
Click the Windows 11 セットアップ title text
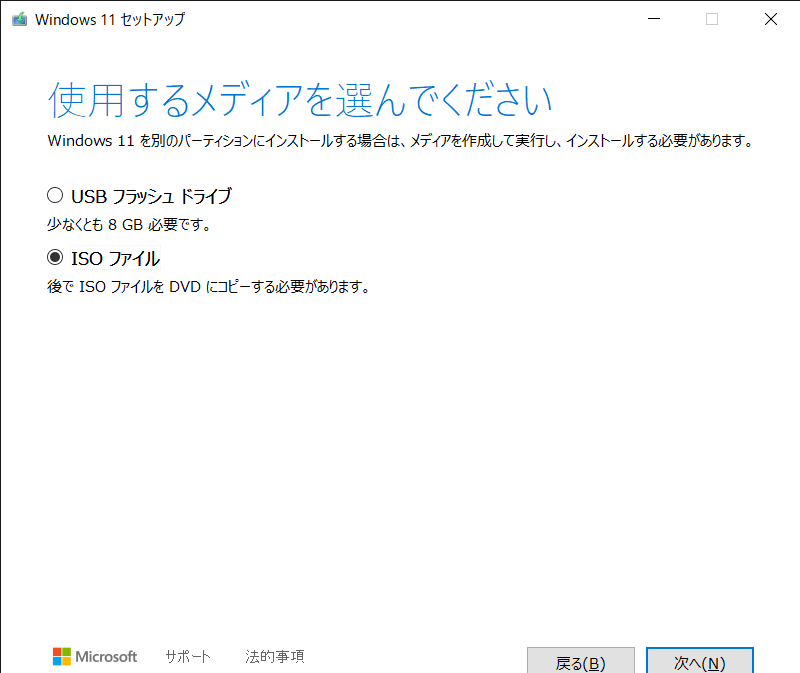click(x=110, y=19)
